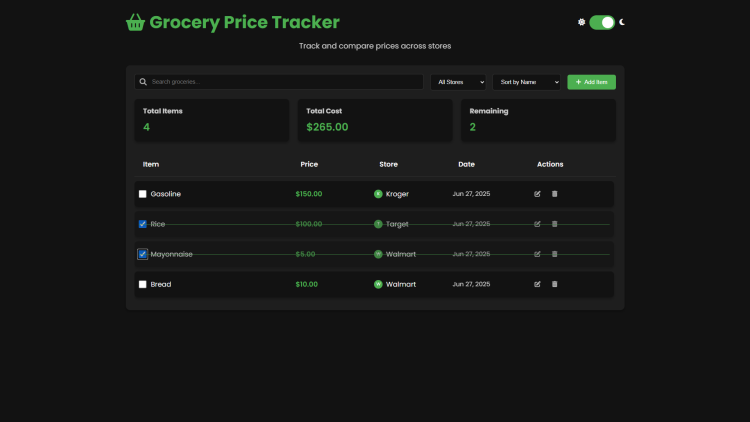Remove Rice with its trash icon
The width and height of the screenshot is (750, 422).
[555, 224]
